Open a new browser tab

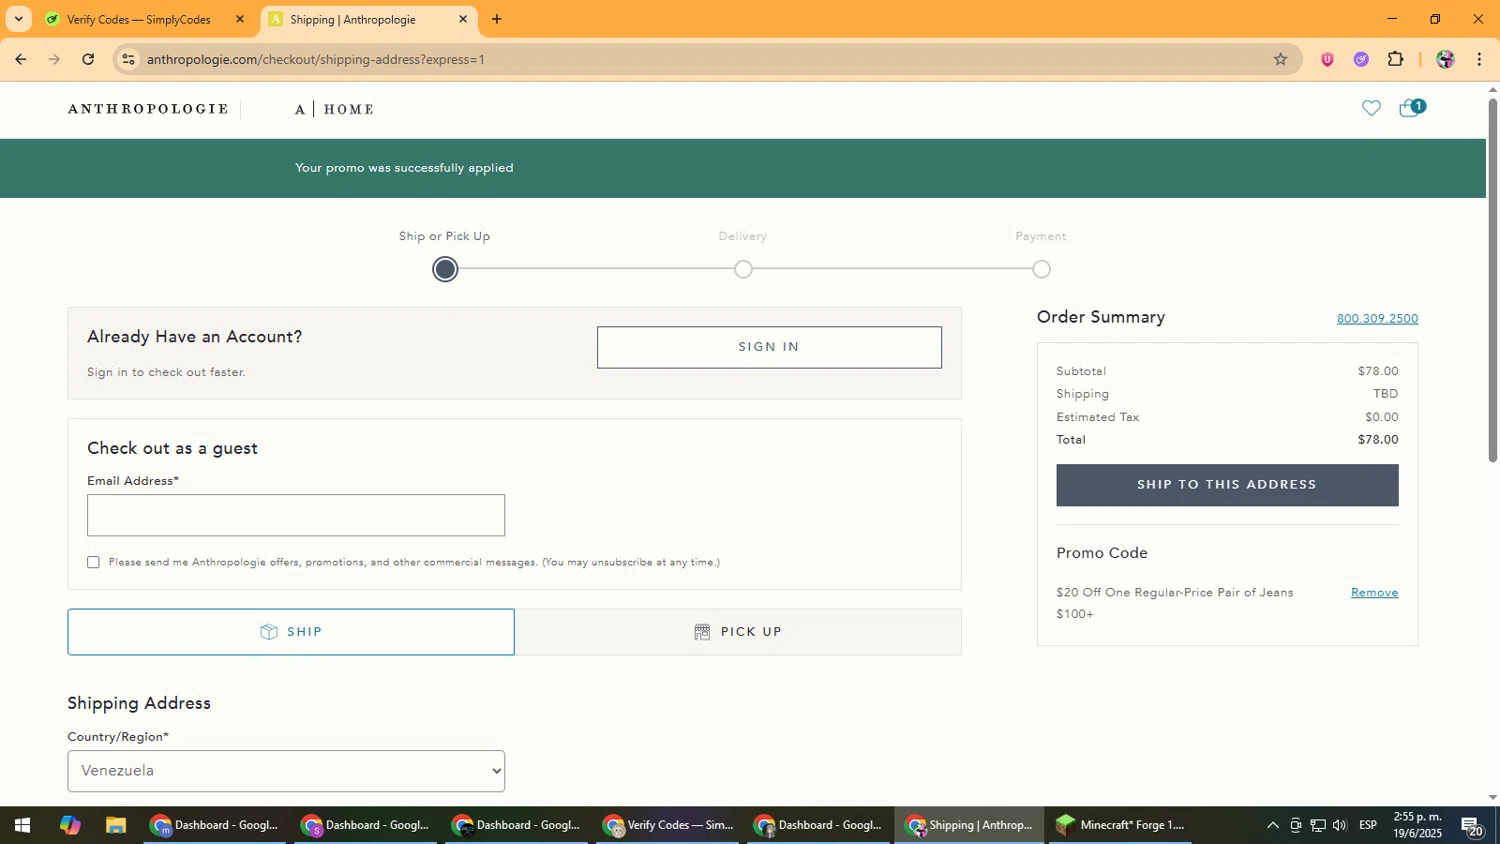pyautogui.click(x=497, y=19)
